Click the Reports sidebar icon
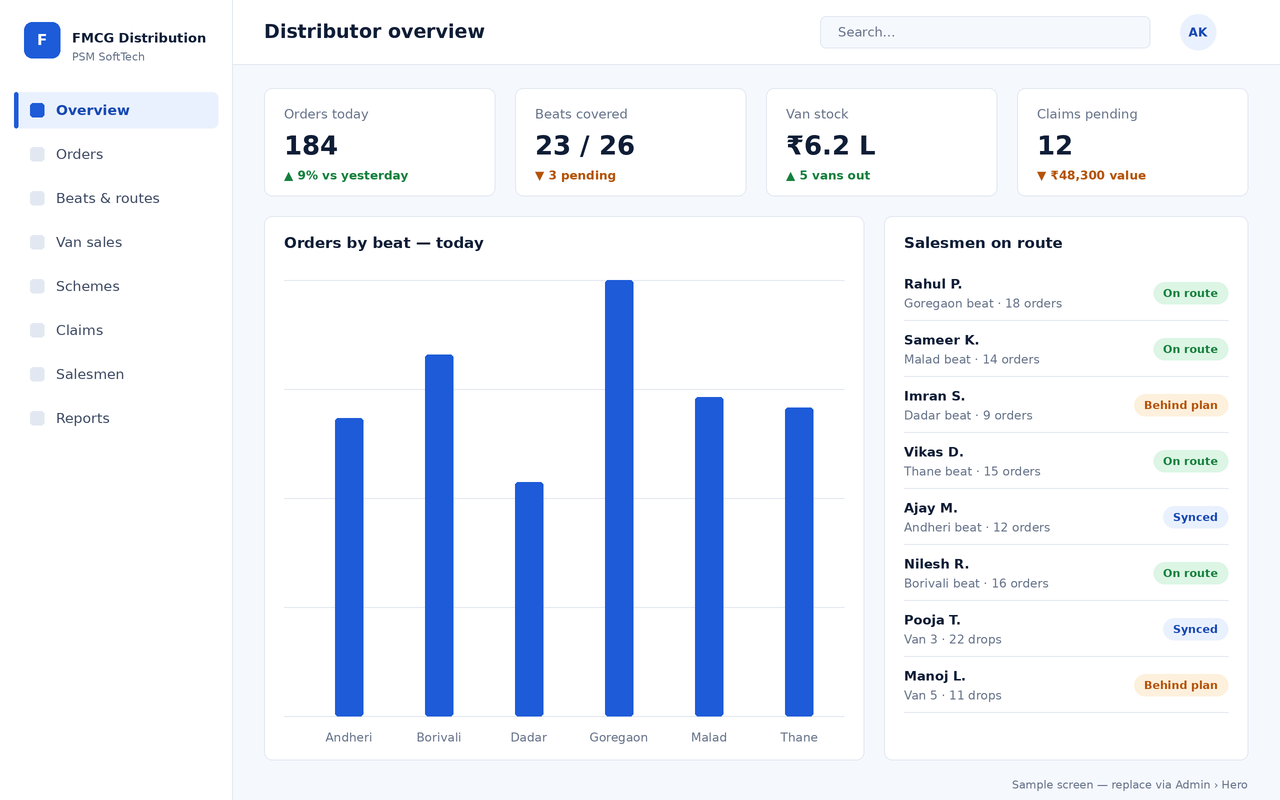This screenshot has width=1280, height=800. click(x=37, y=418)
